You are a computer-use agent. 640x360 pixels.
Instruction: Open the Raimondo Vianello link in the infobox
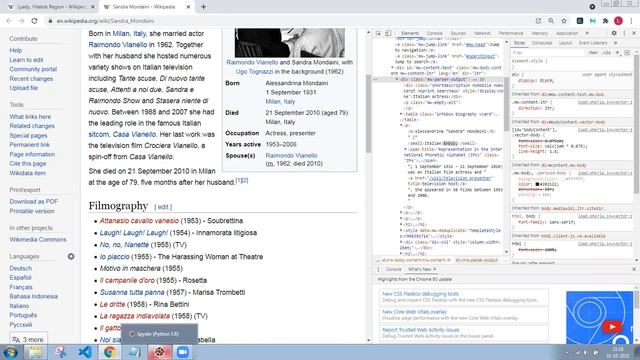291,156
